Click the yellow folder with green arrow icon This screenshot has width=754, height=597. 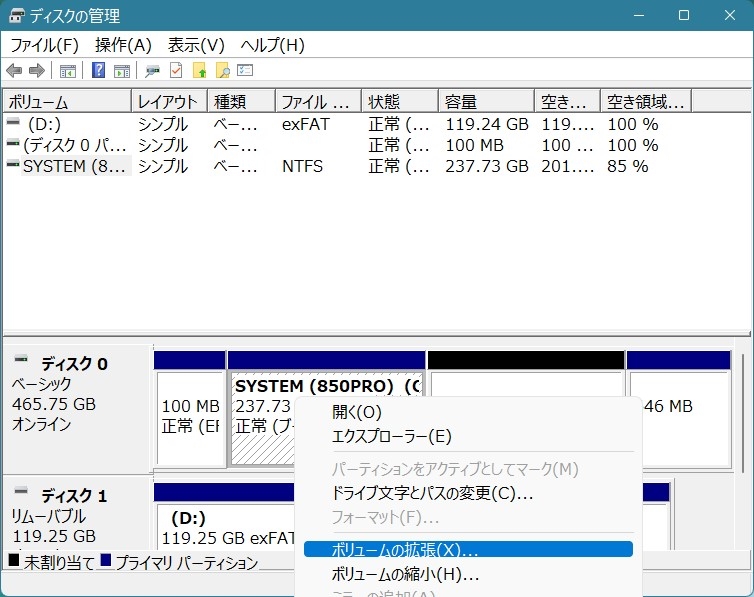click(200, 71)
